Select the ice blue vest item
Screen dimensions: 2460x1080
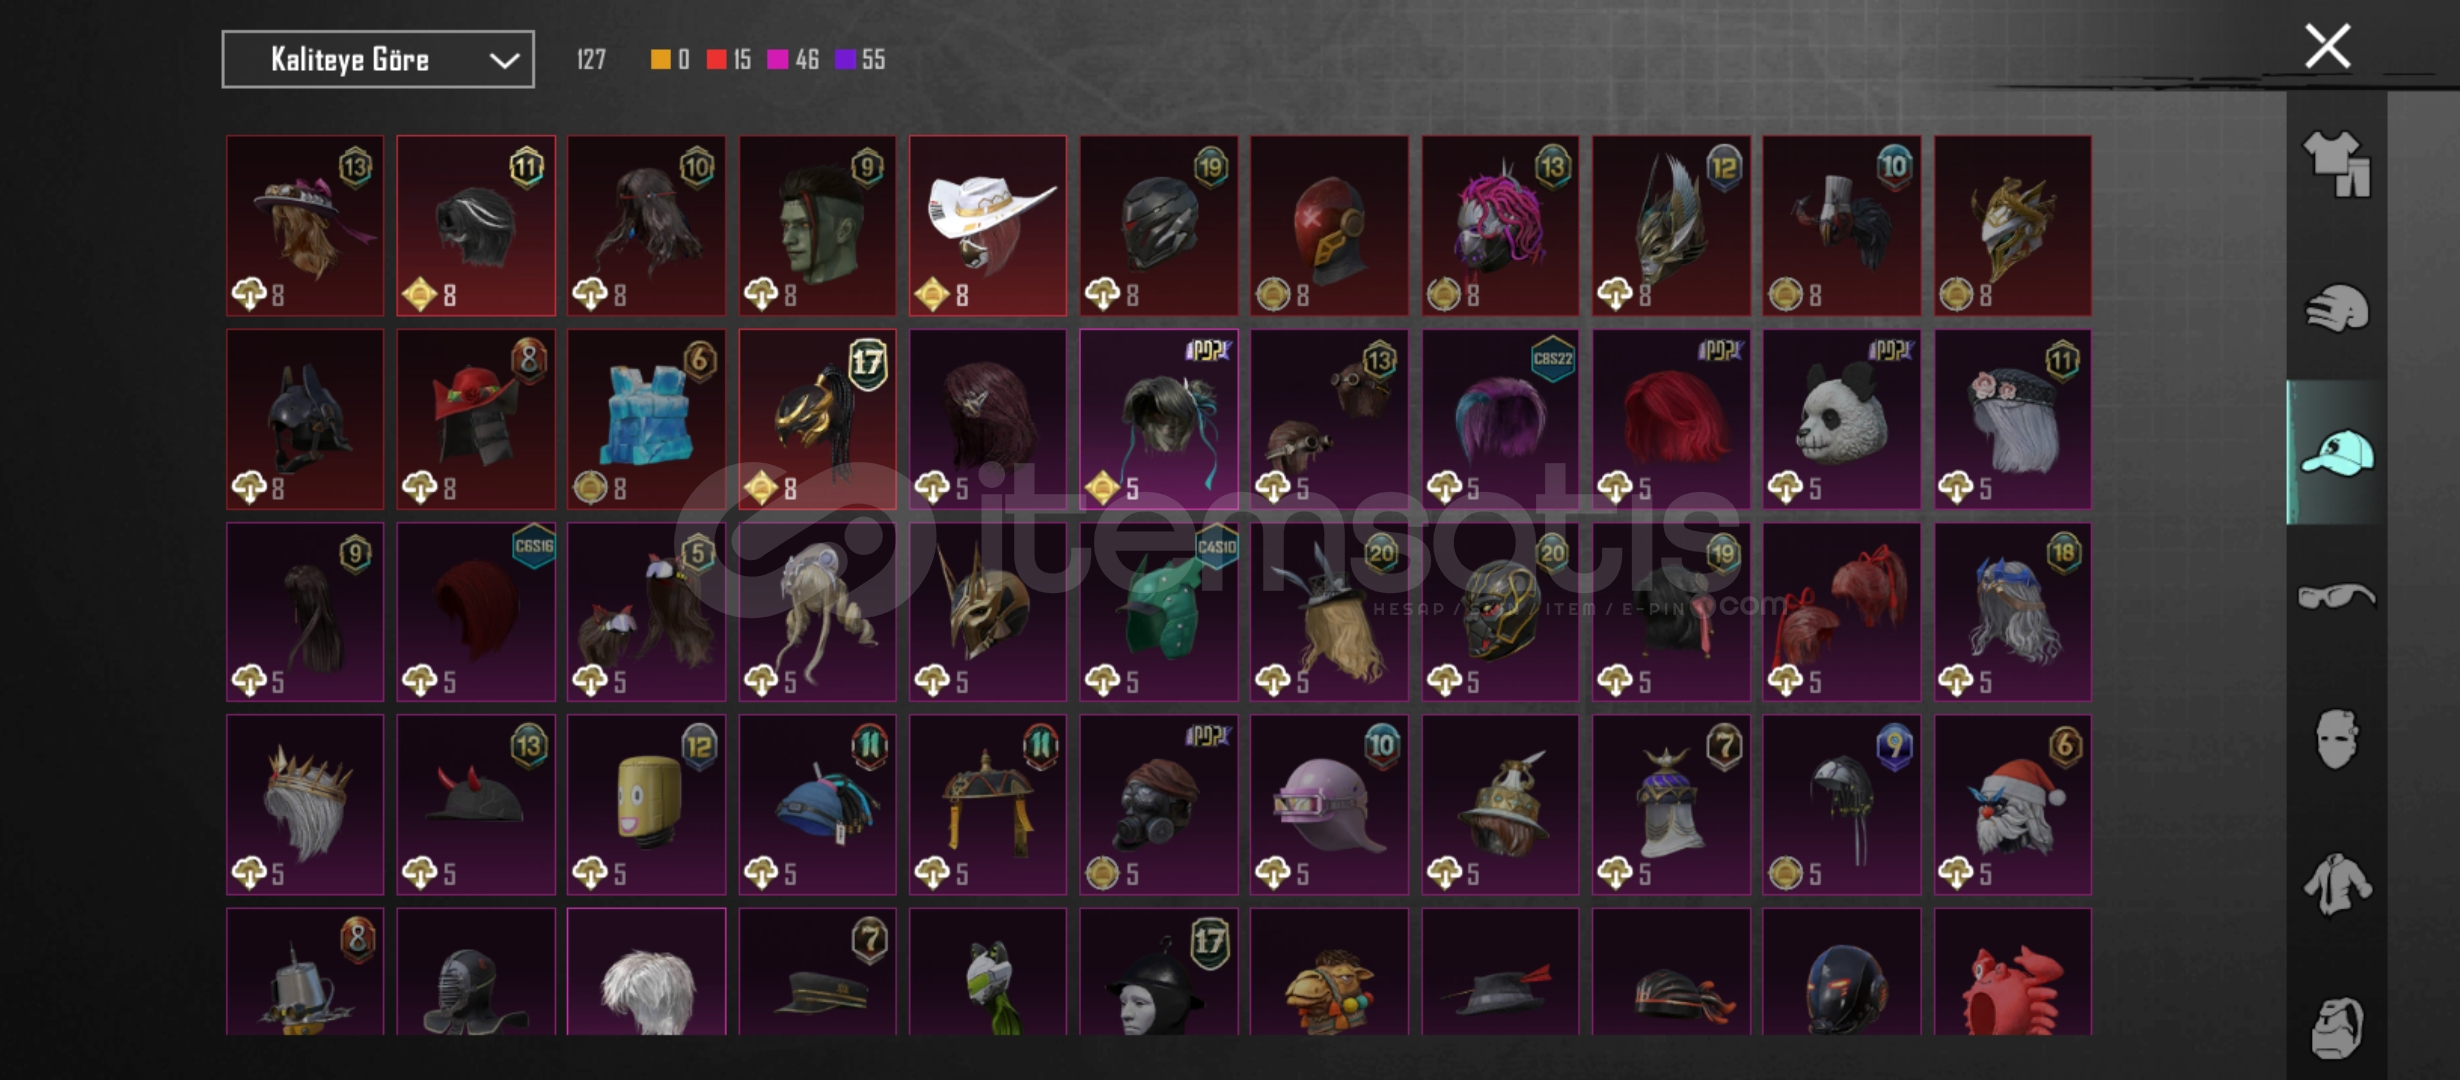(x=647, y=419)
